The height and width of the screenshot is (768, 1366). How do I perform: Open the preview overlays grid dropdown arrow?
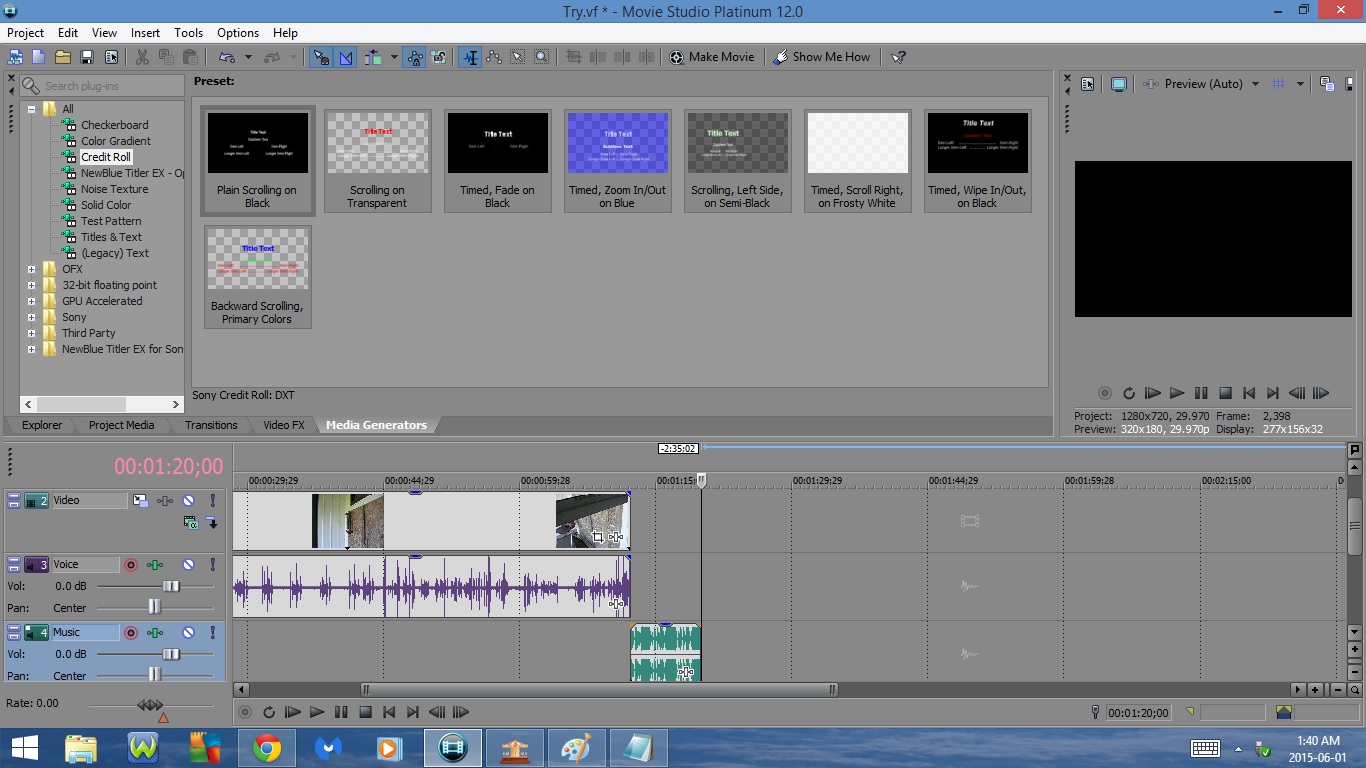pos(1300,84)
